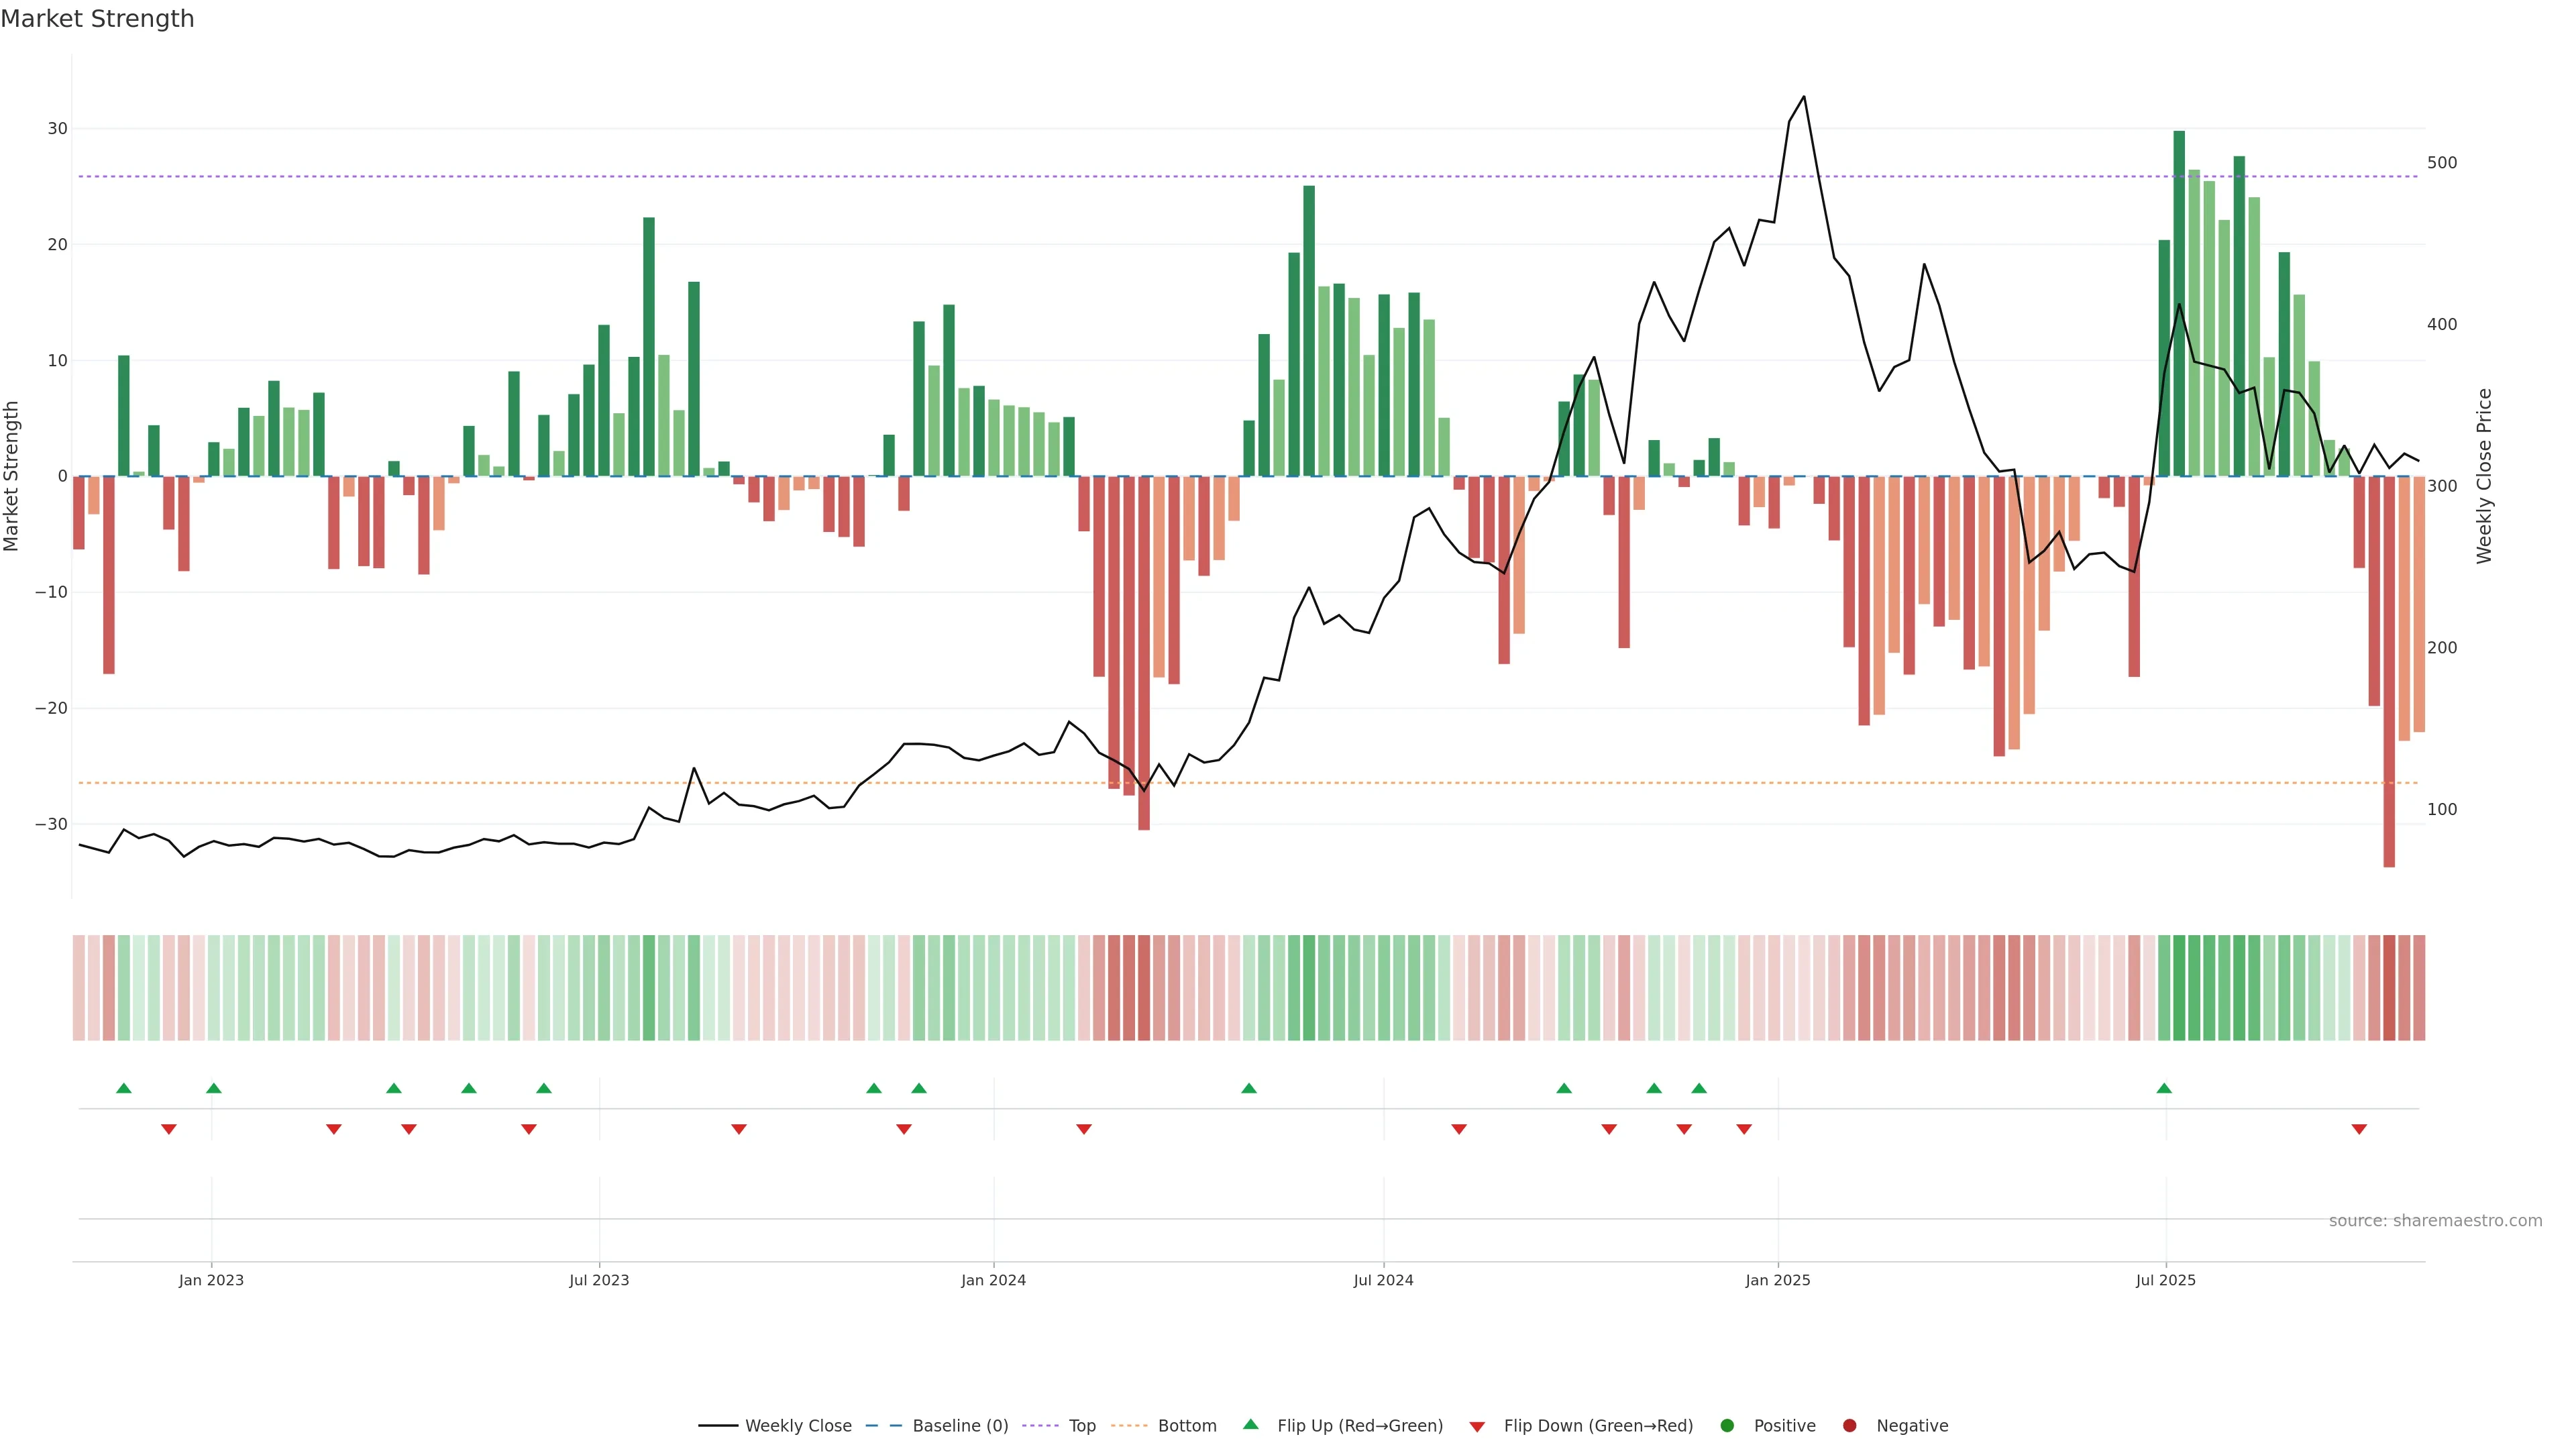Click the first green flip-up triangle marker
This screenshot has height=1449, width=2576.
(x=124, y=1088)
